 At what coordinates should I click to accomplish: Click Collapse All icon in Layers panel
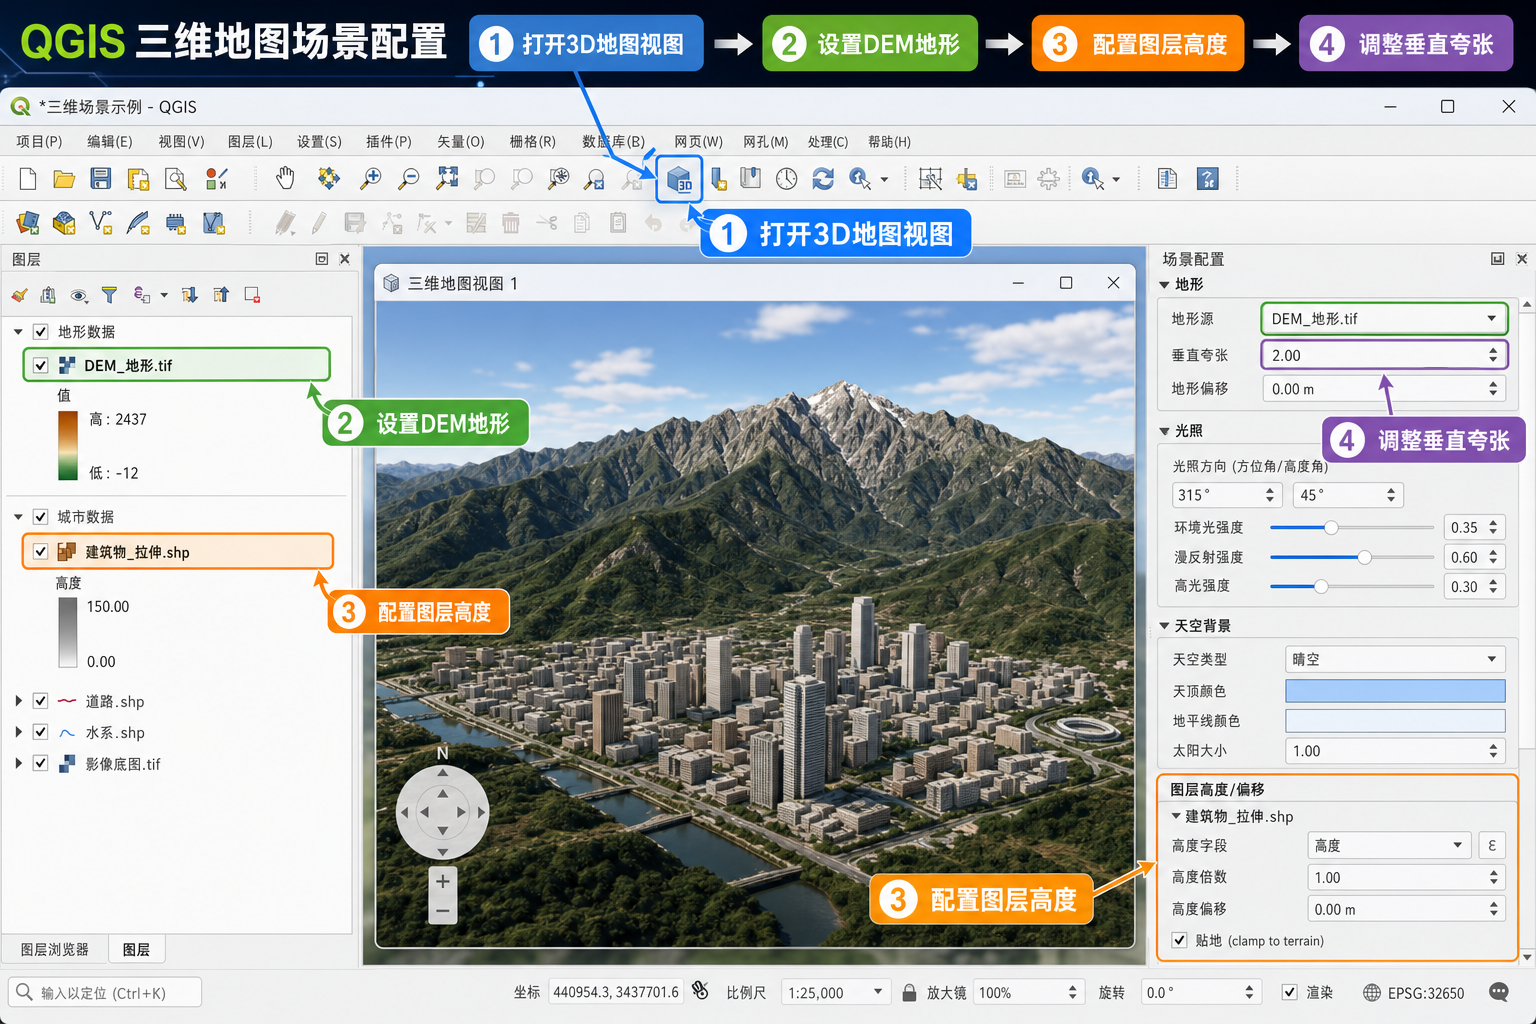[221, 295]
